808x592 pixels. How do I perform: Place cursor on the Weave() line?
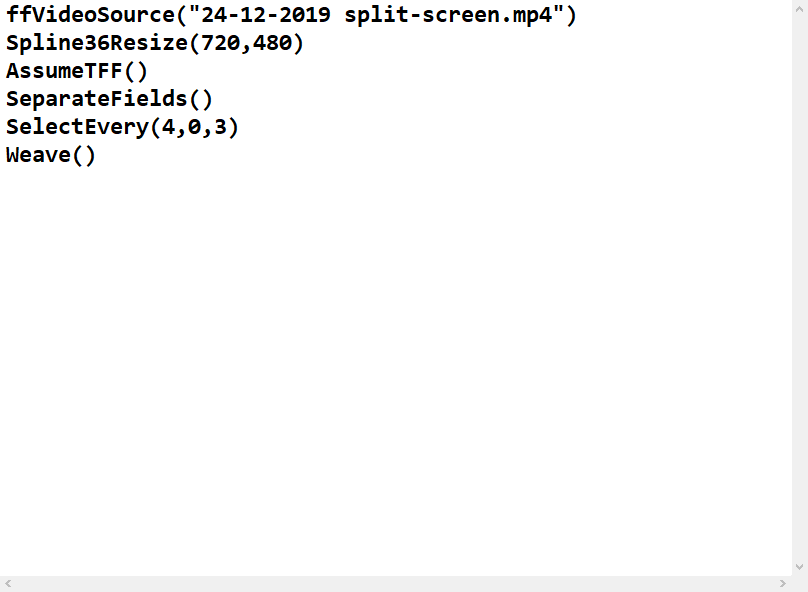point(50,156)
